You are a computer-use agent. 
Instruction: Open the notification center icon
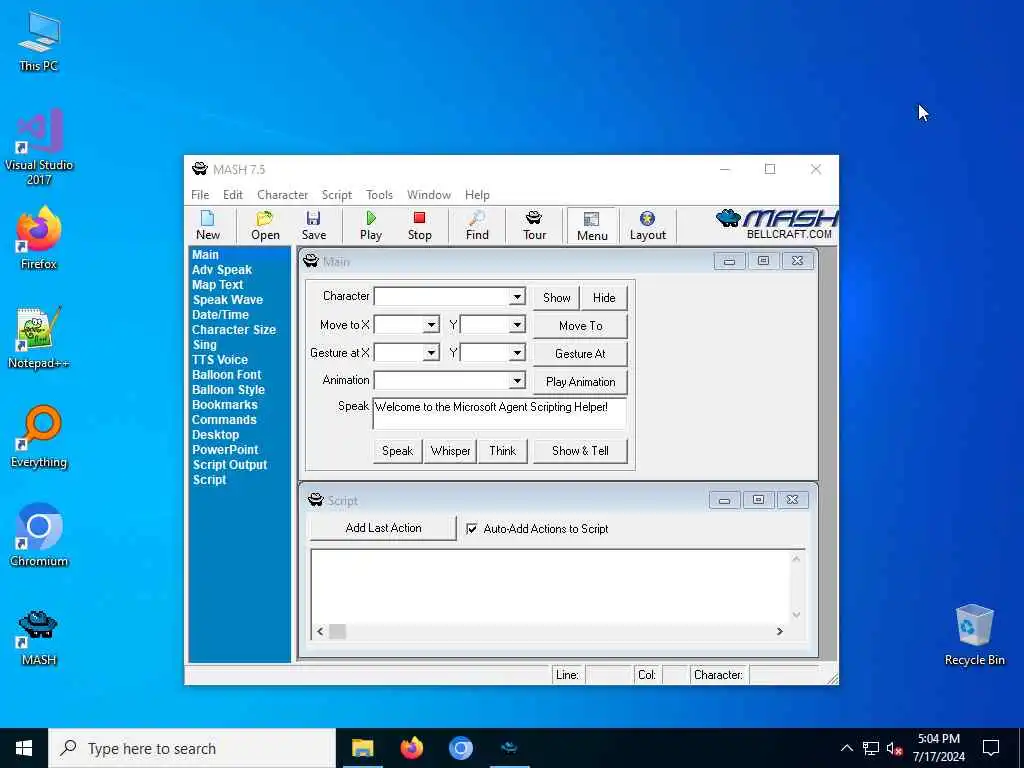[991, 748]
